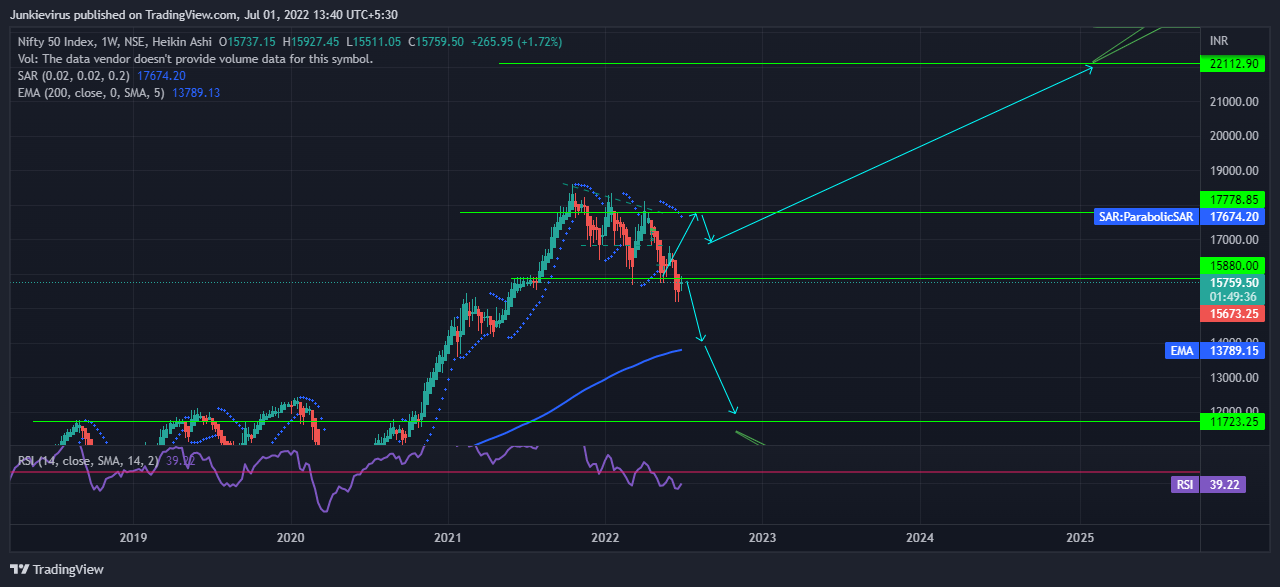Click the 13000.00 price axis tick
Image resolution: width=1280 pixels, height=587 pixels.
[1232, 378]
